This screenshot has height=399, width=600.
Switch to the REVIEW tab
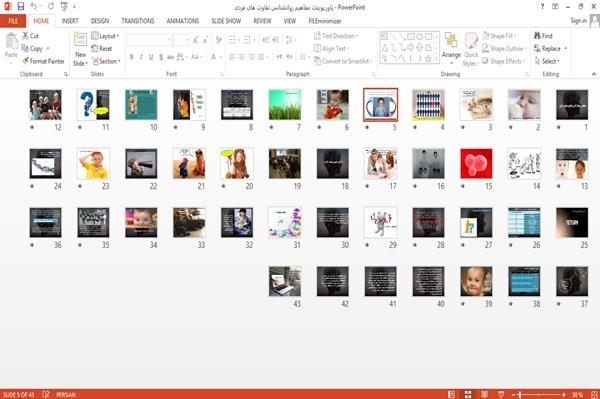pos(262,21)
